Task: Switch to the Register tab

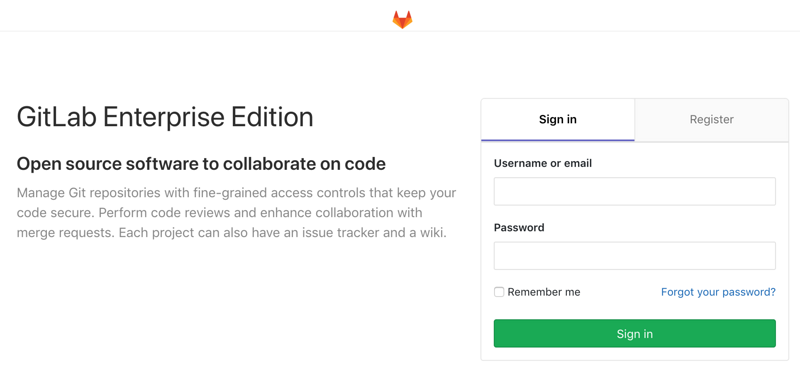Action: coord(712,119)
